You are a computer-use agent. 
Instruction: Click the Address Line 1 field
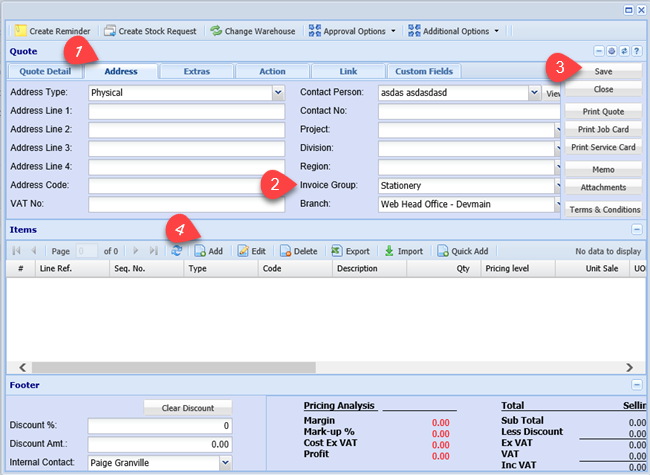tap(186, 111)
